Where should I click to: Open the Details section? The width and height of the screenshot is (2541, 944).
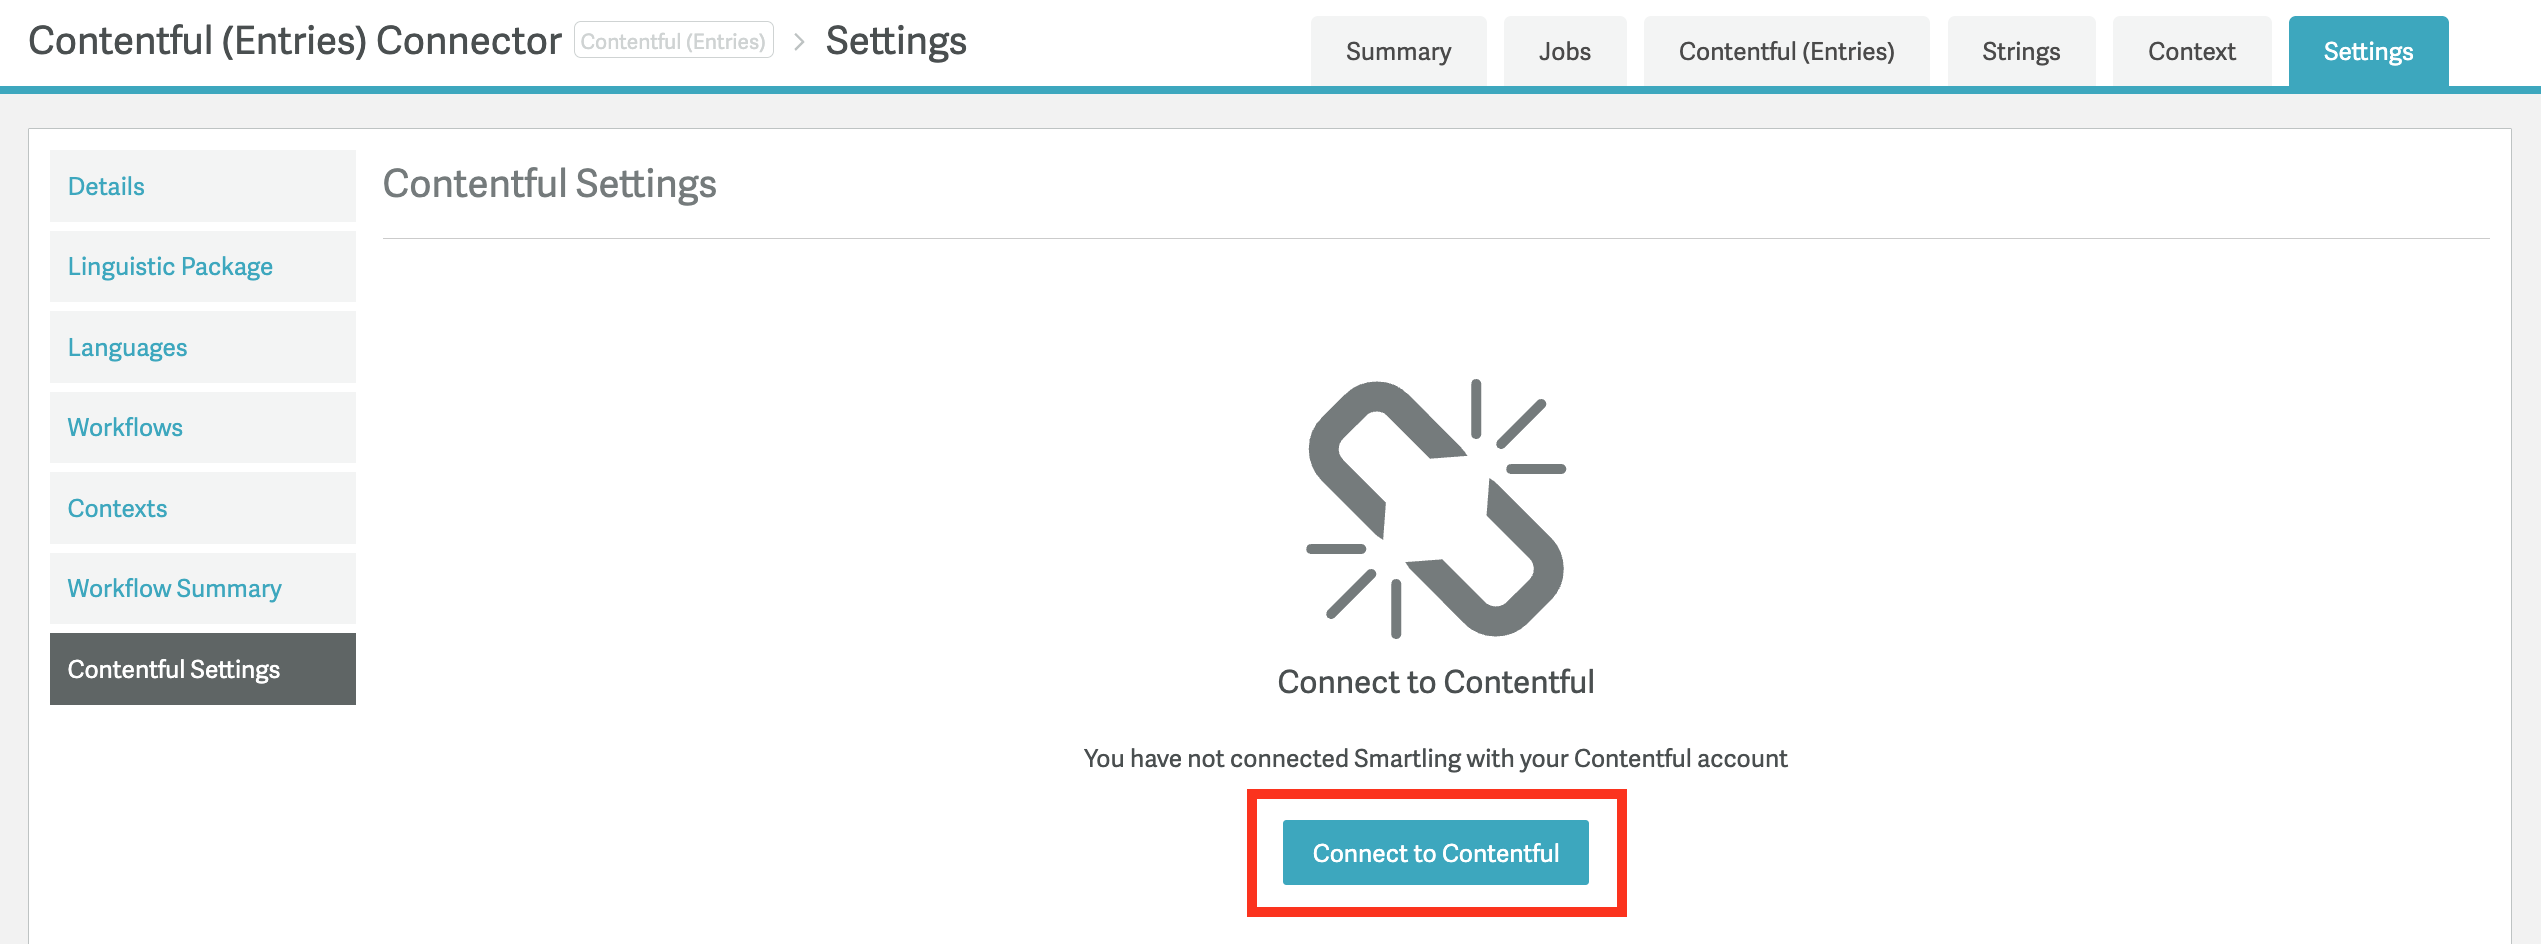(x=105, y=185)
